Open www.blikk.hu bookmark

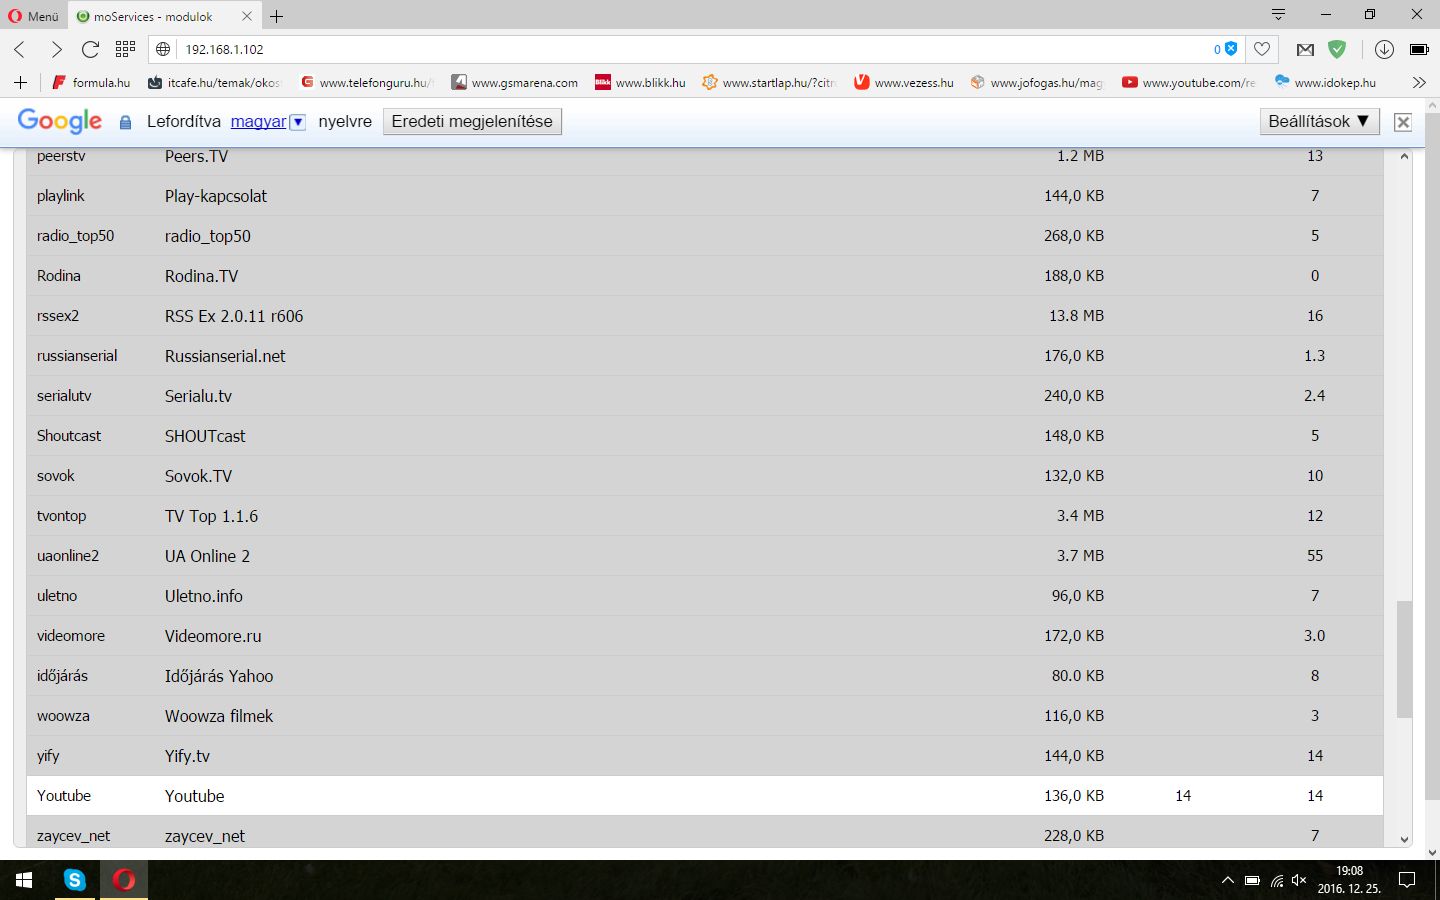coord(640,82)
